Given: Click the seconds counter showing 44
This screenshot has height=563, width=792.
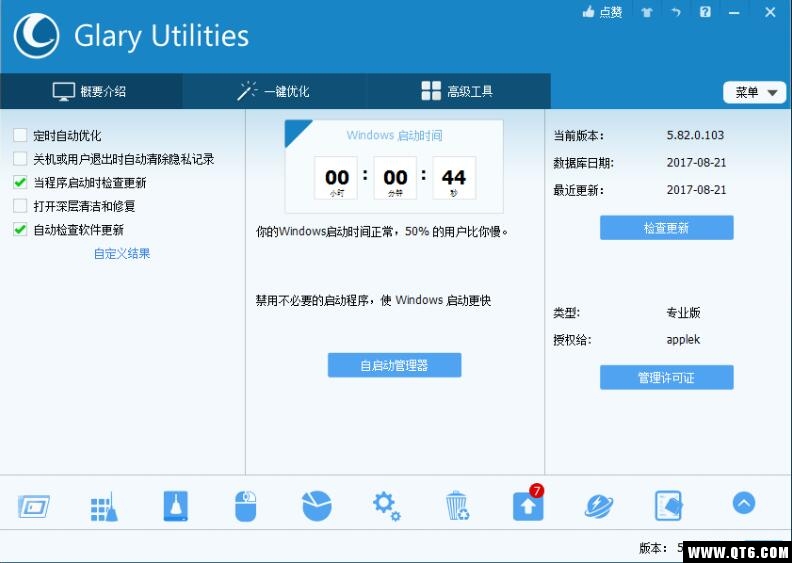Looking at the screenshot, I should pos(454,178).
